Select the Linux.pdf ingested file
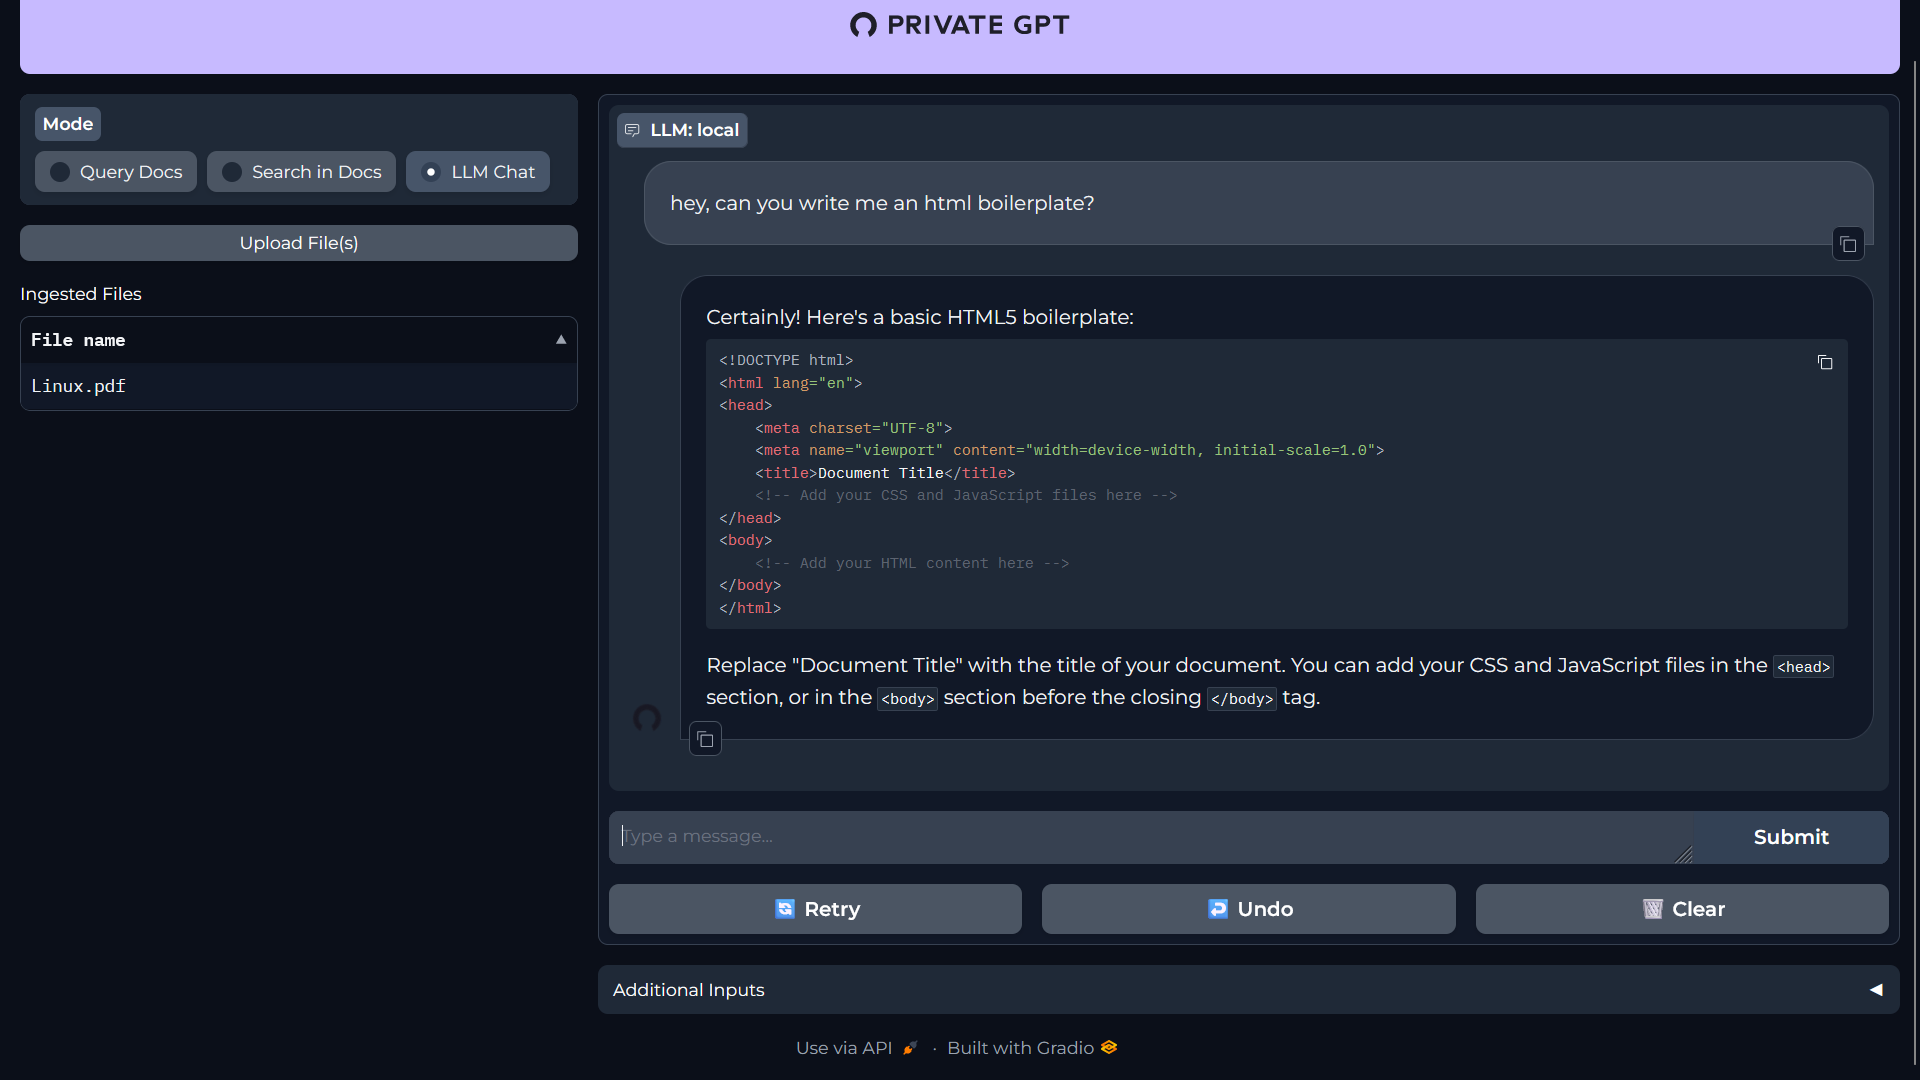The width and height of the screenshot is (1920, 1080). [79, 386]
